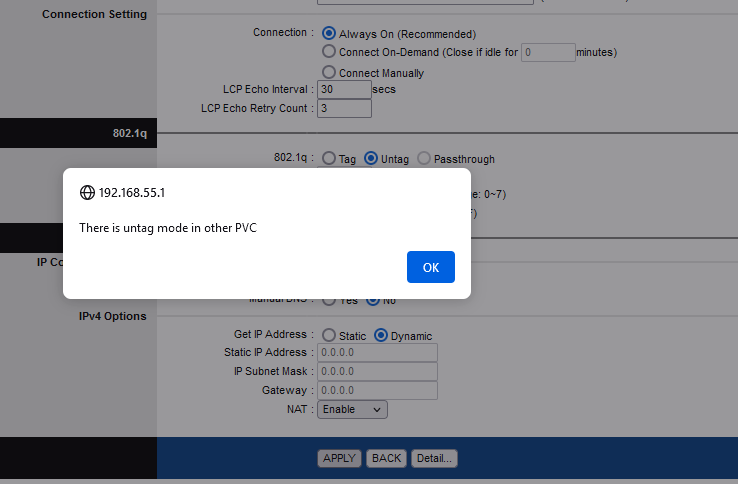Click the LCP Echo Interval field
Viewport: 738px width, 484px height.
344,90
